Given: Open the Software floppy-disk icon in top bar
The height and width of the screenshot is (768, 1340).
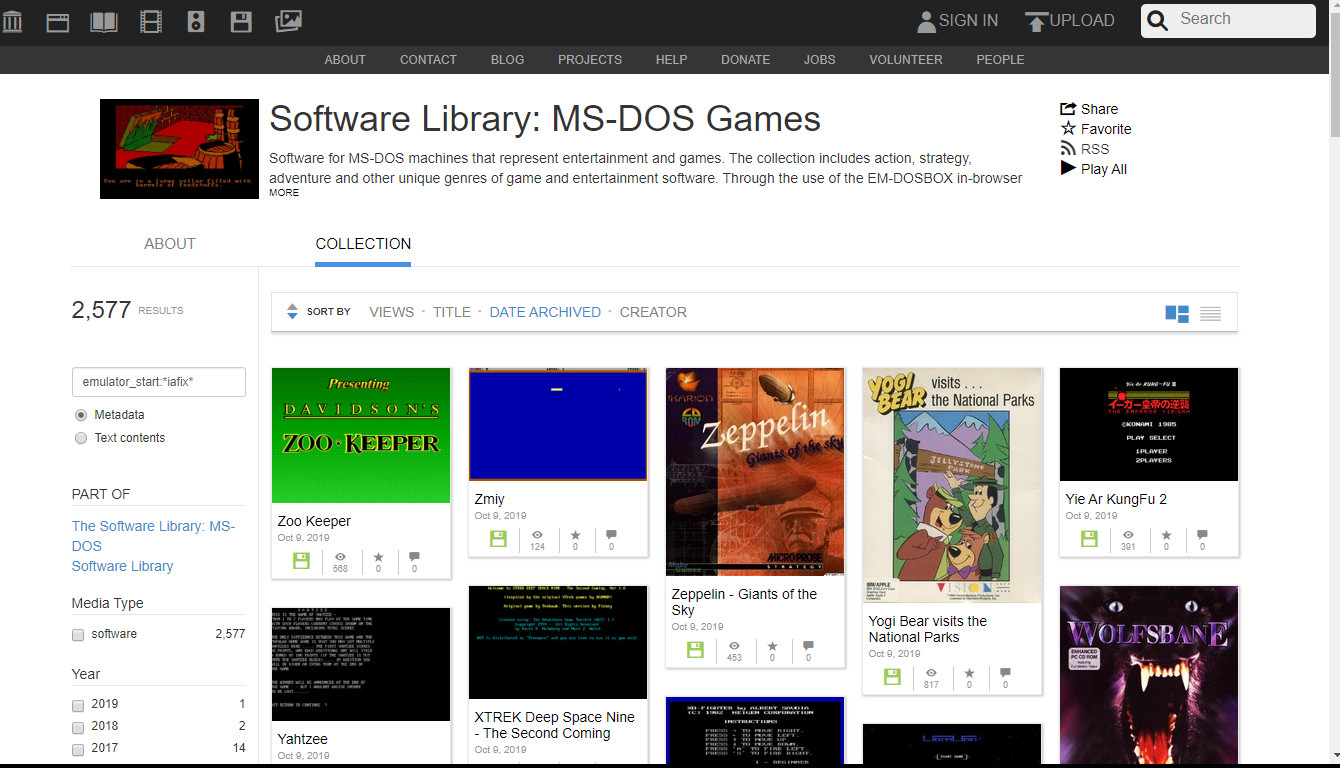Looking at the screenshot, I should tap(241, 21).
